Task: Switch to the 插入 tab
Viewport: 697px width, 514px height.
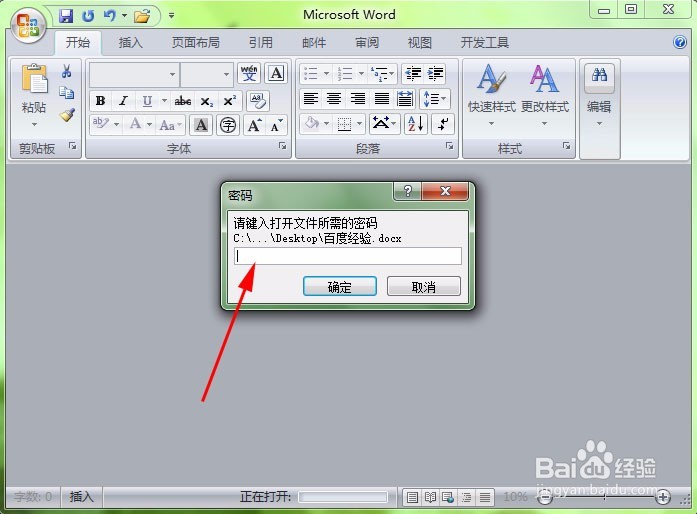Action: pyautogui.click(x=131, y=43)
